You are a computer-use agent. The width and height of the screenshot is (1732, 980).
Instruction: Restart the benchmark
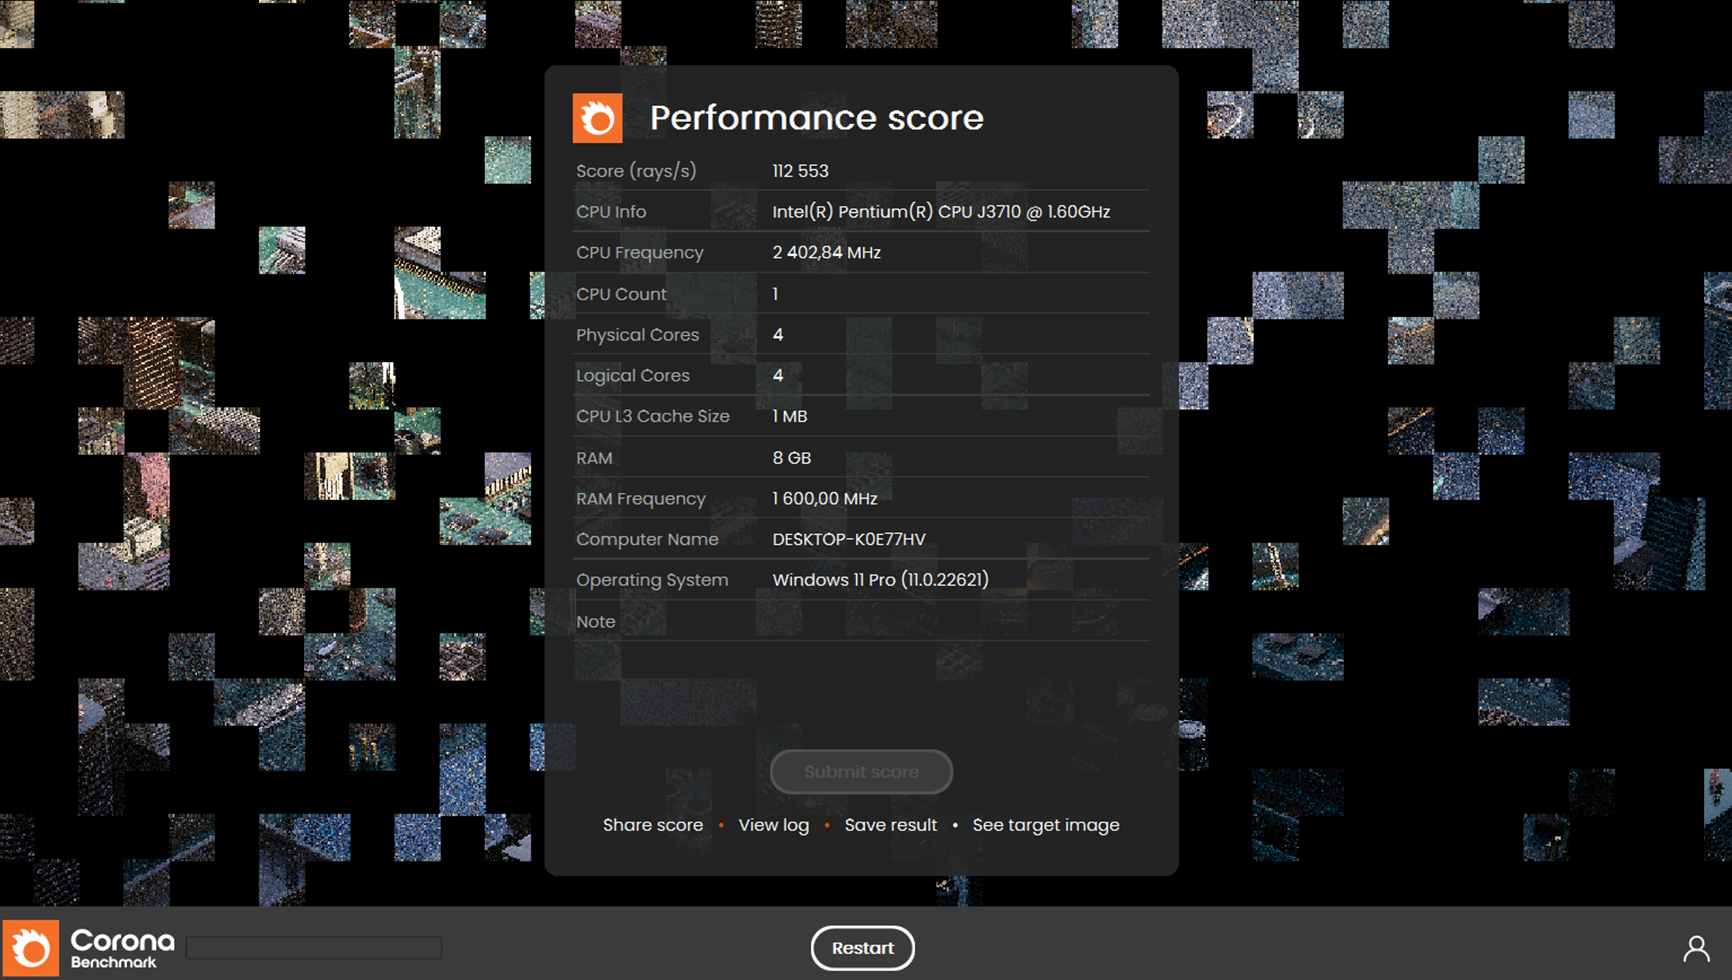click(862, 948)
